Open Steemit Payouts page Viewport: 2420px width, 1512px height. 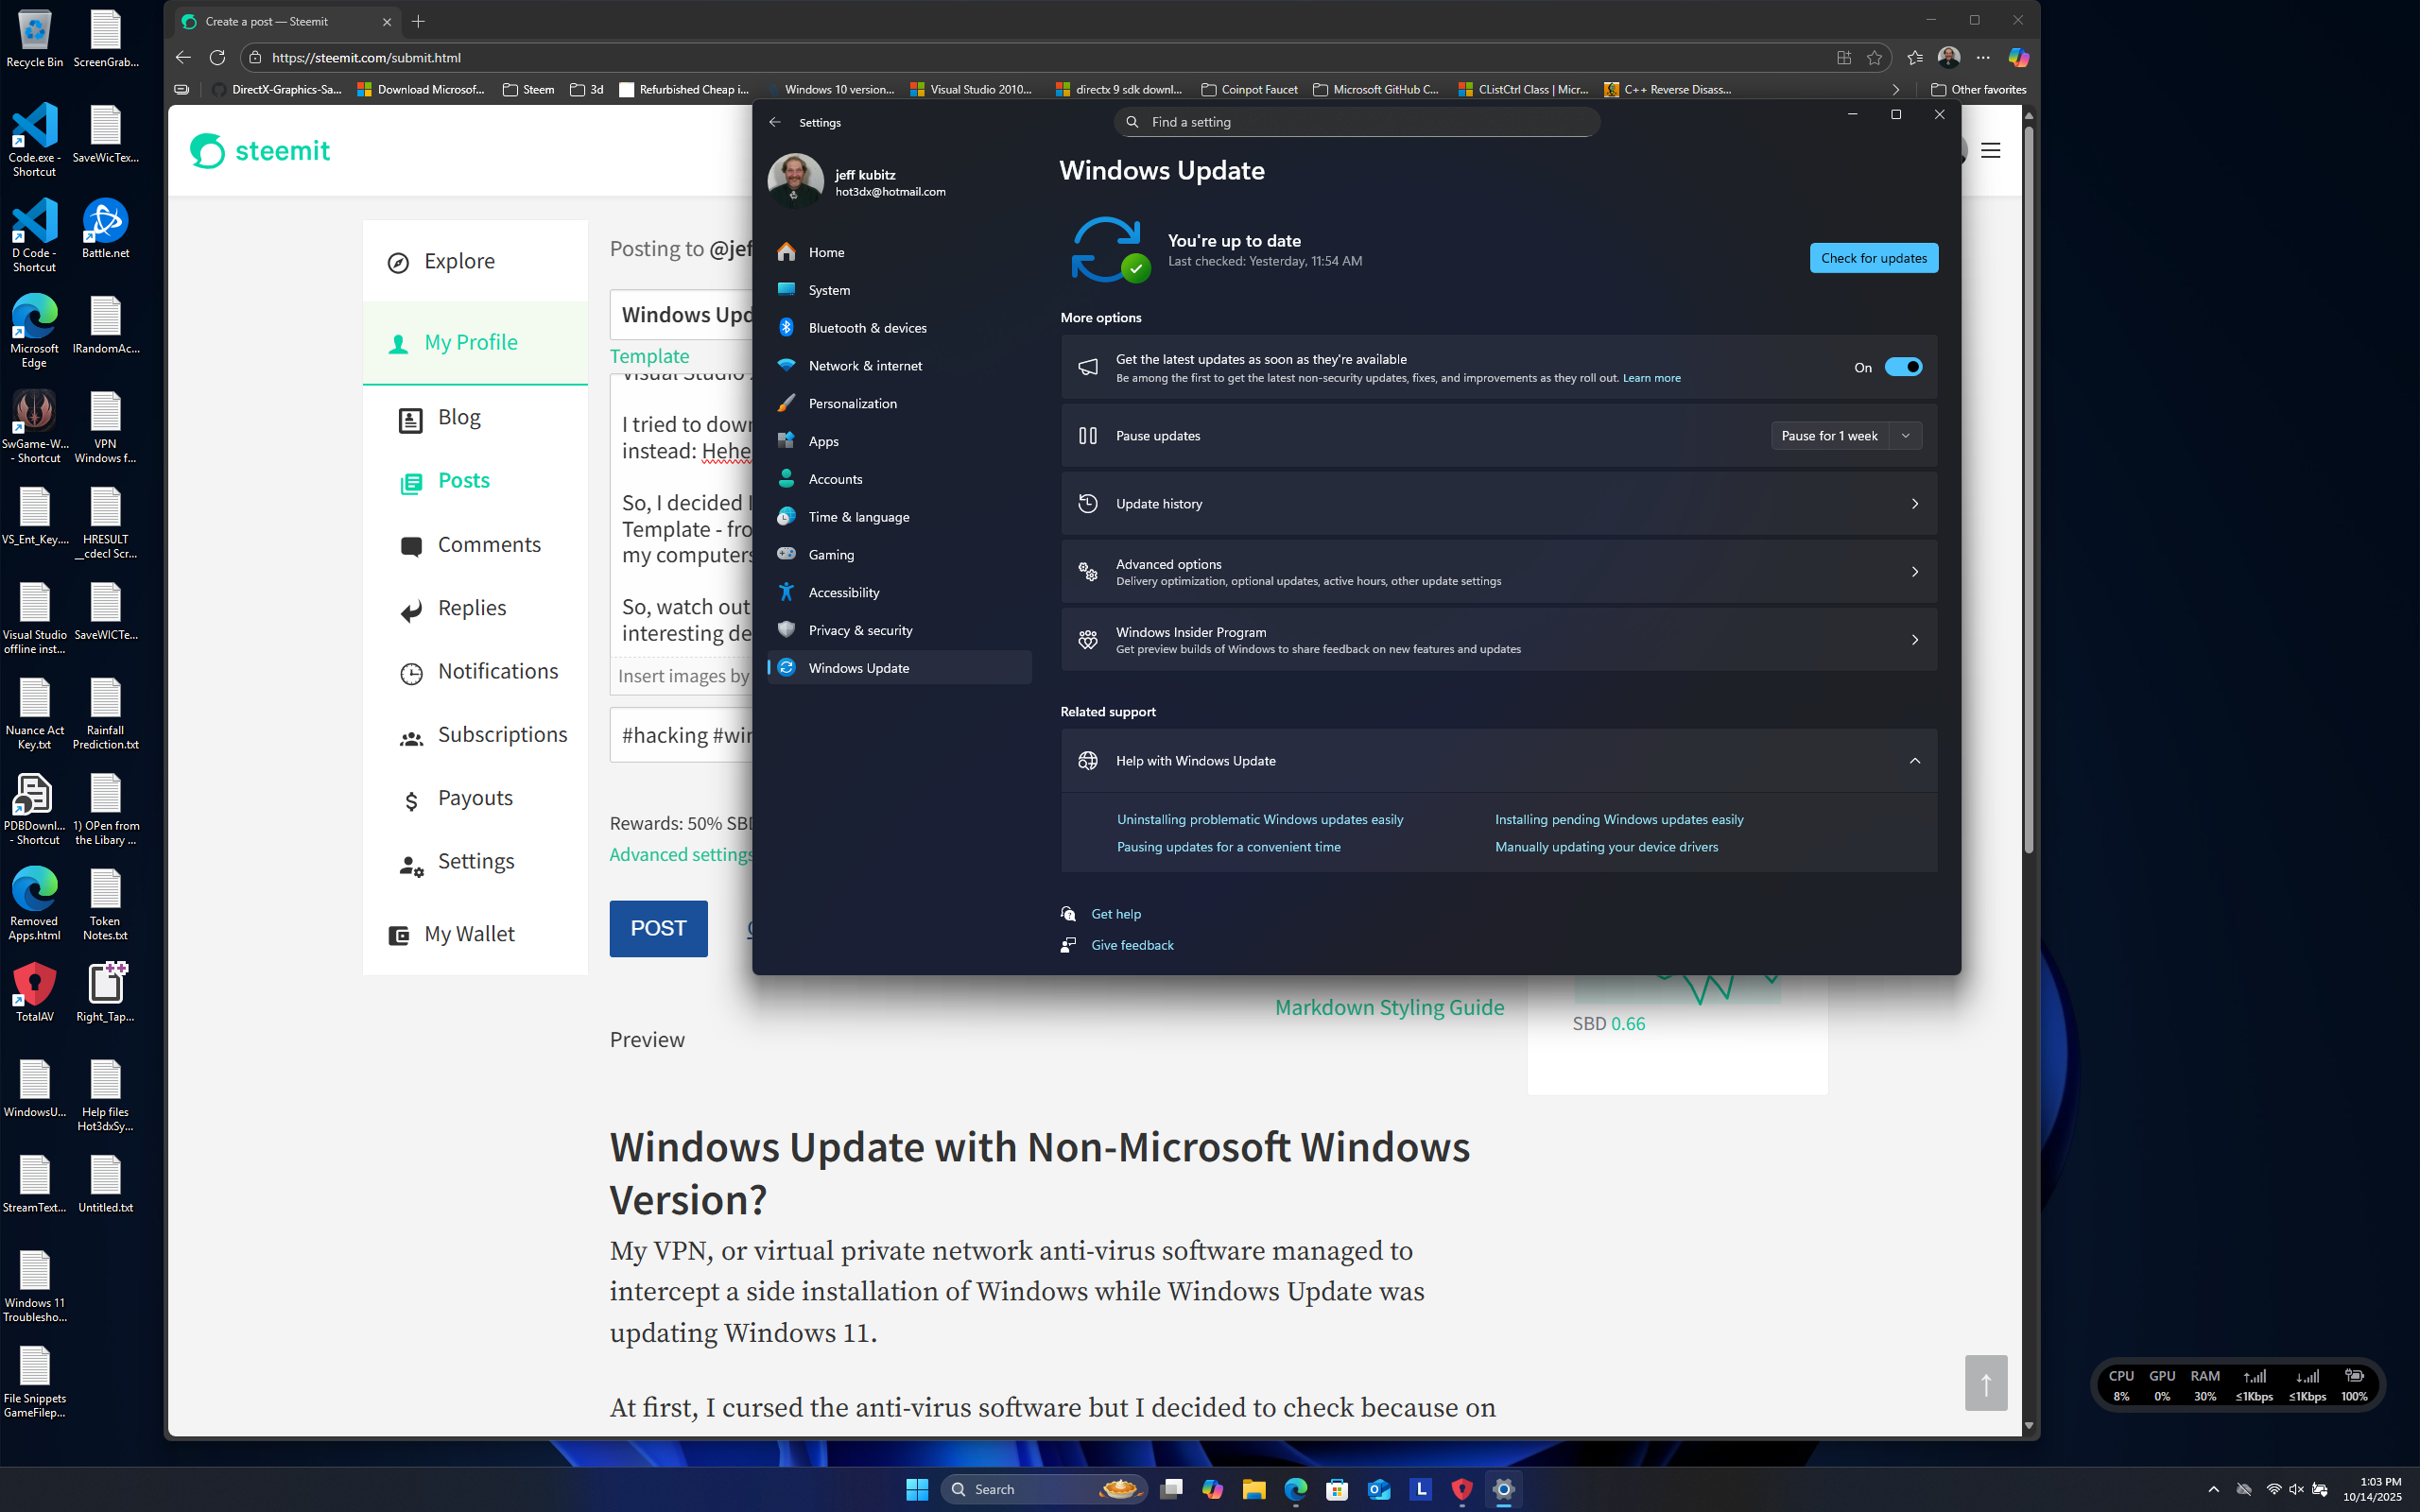point(475,797)
